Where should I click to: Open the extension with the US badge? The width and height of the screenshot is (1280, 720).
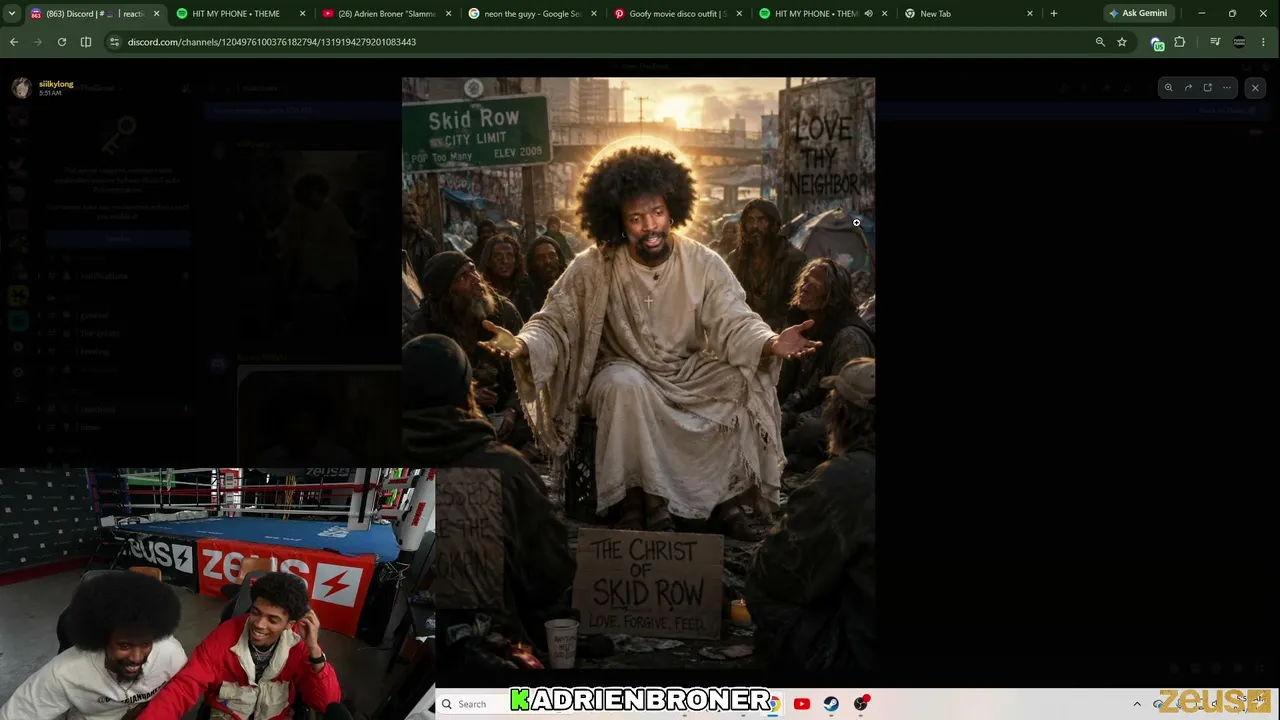pyautogui.click(x=1157, y=43)
